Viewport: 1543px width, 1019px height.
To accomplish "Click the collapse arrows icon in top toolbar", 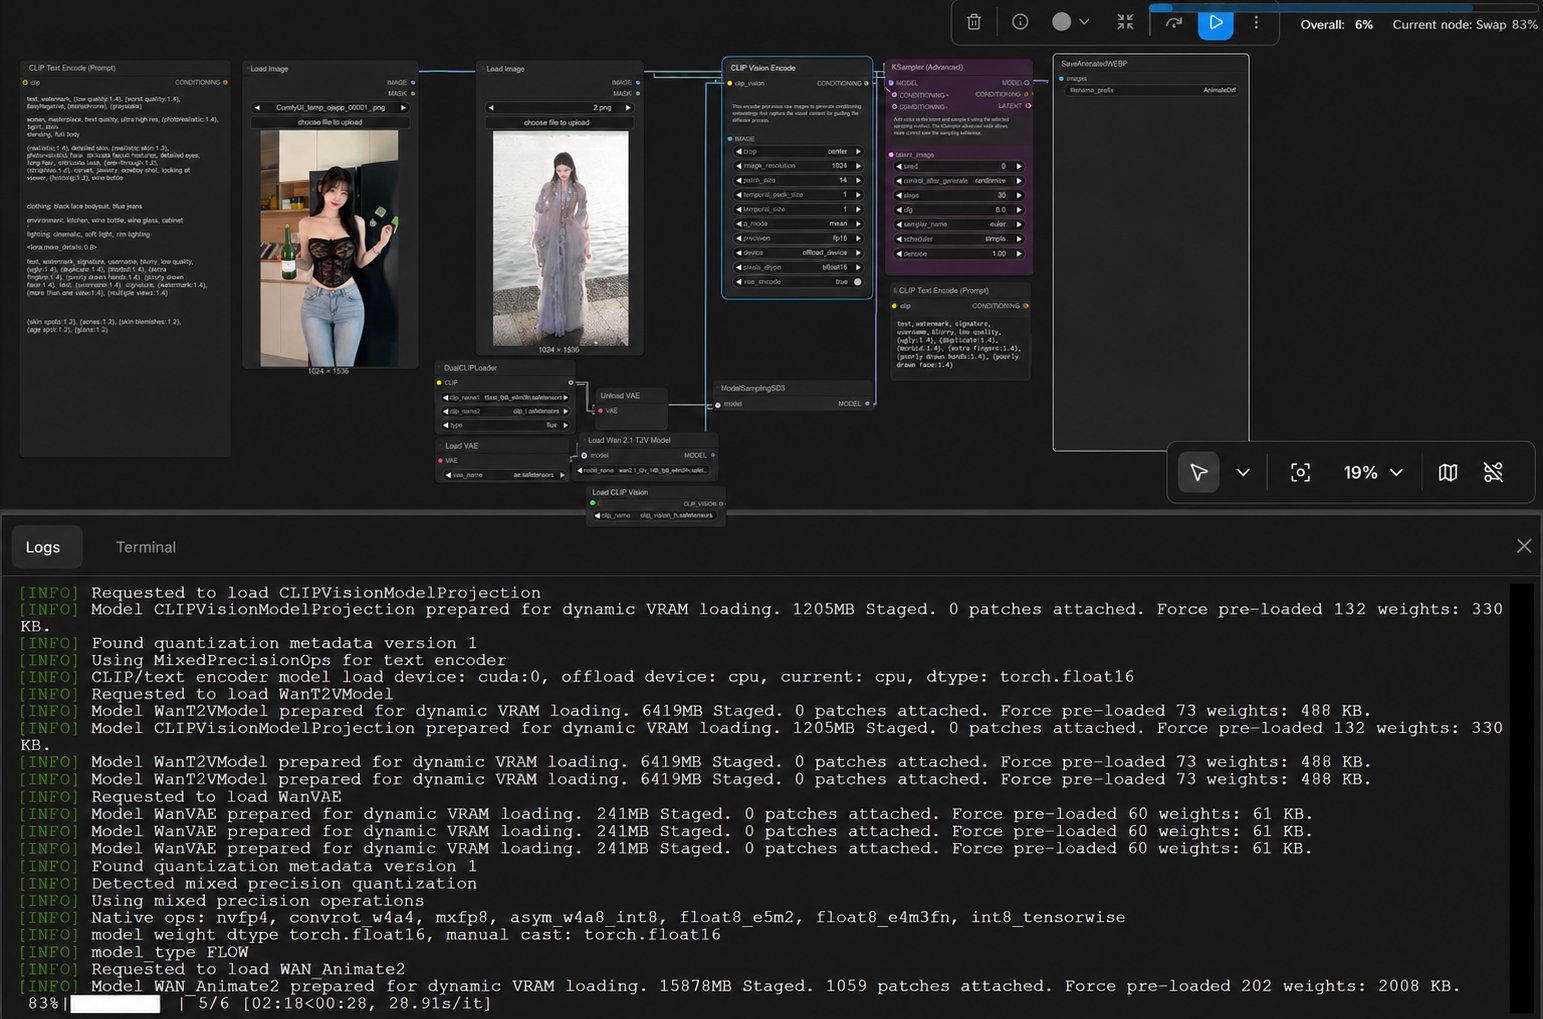I will (1126, 22).
